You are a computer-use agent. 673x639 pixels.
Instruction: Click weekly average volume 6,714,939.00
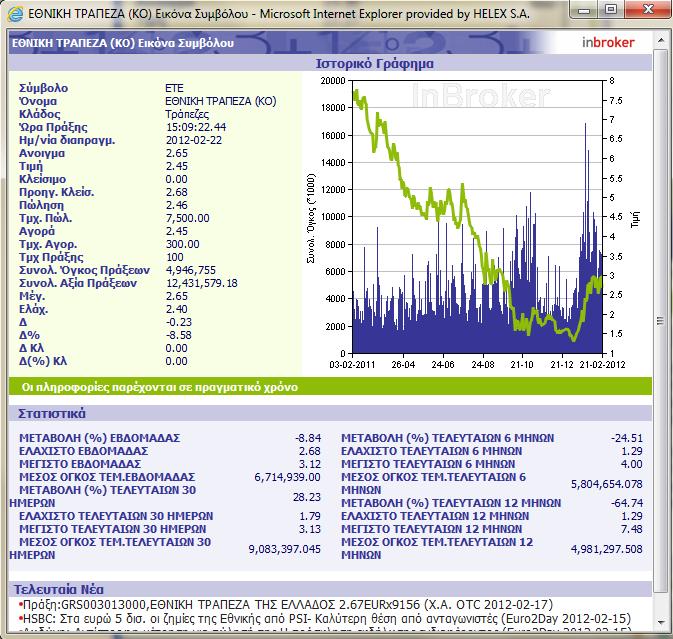(x=288, y=477)
